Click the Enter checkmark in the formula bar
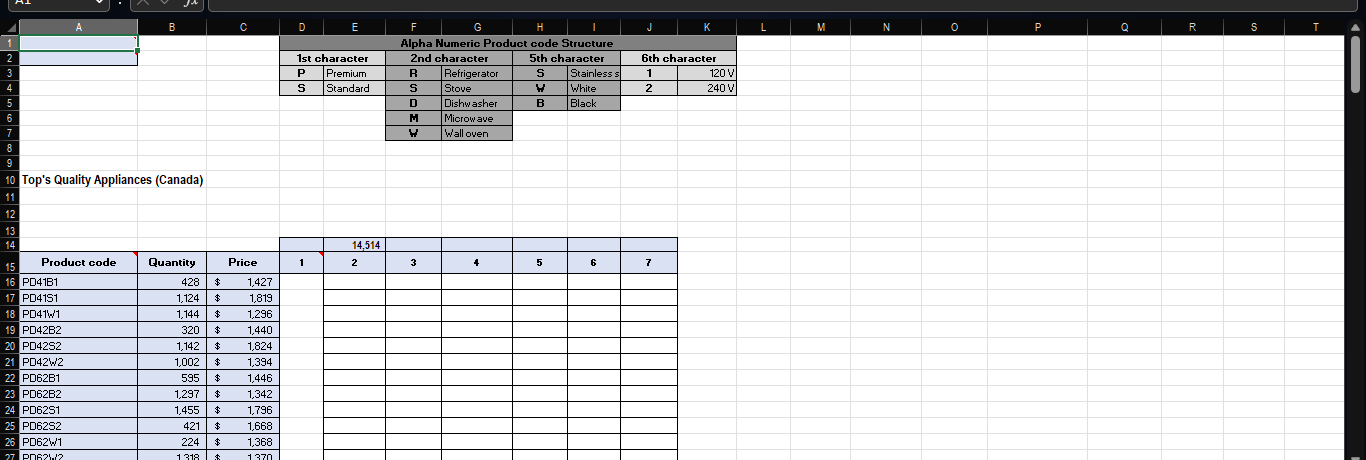 pos(167,4)
